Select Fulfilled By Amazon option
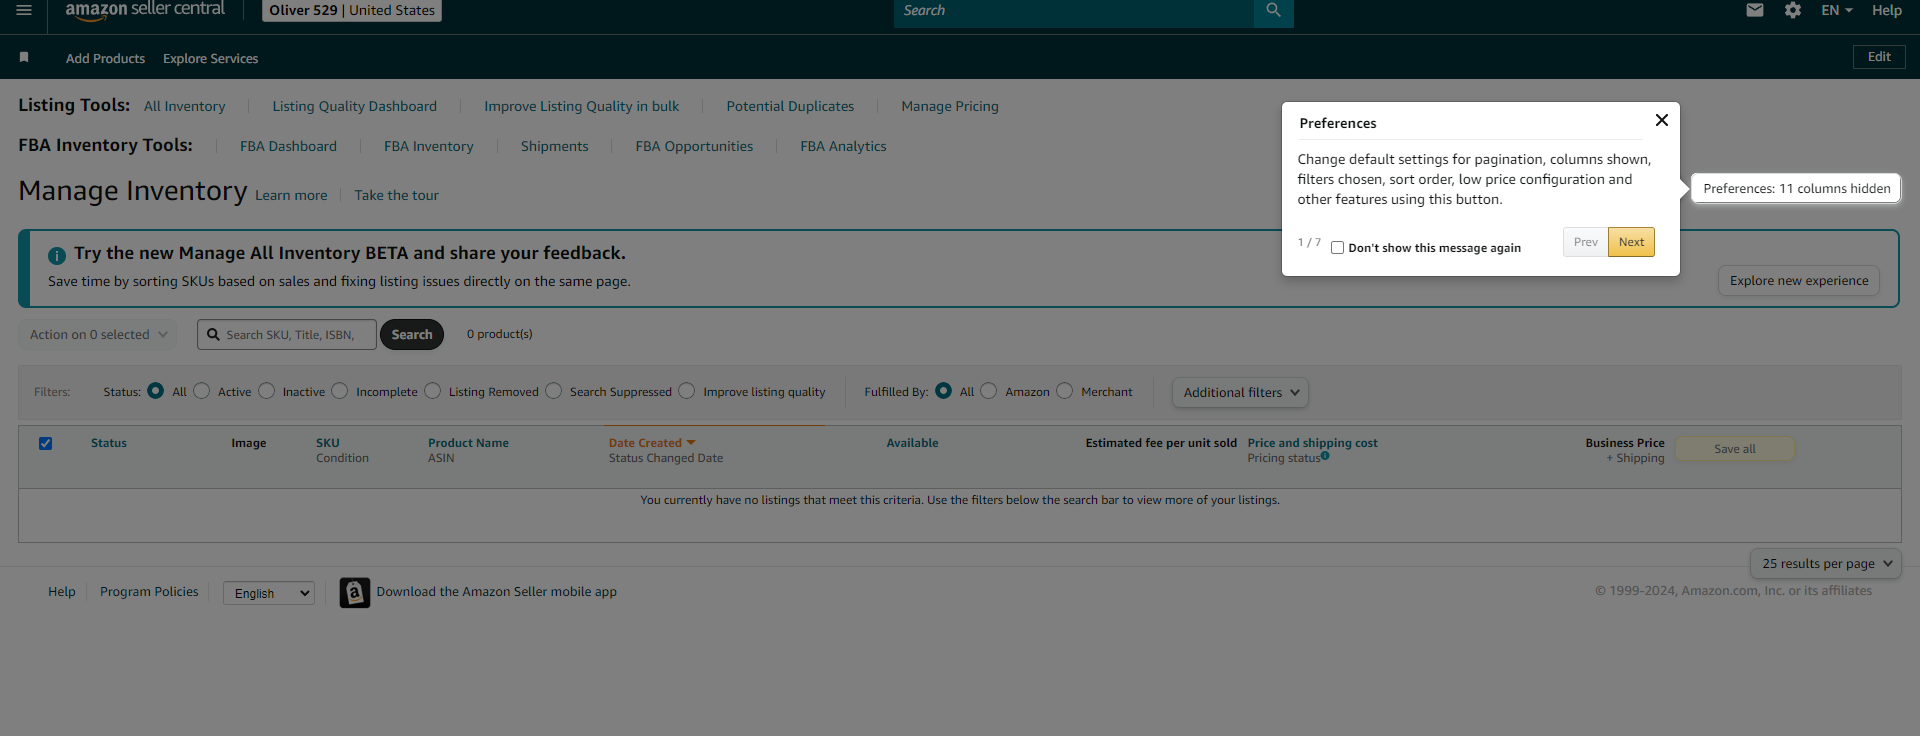 [989, 391]
